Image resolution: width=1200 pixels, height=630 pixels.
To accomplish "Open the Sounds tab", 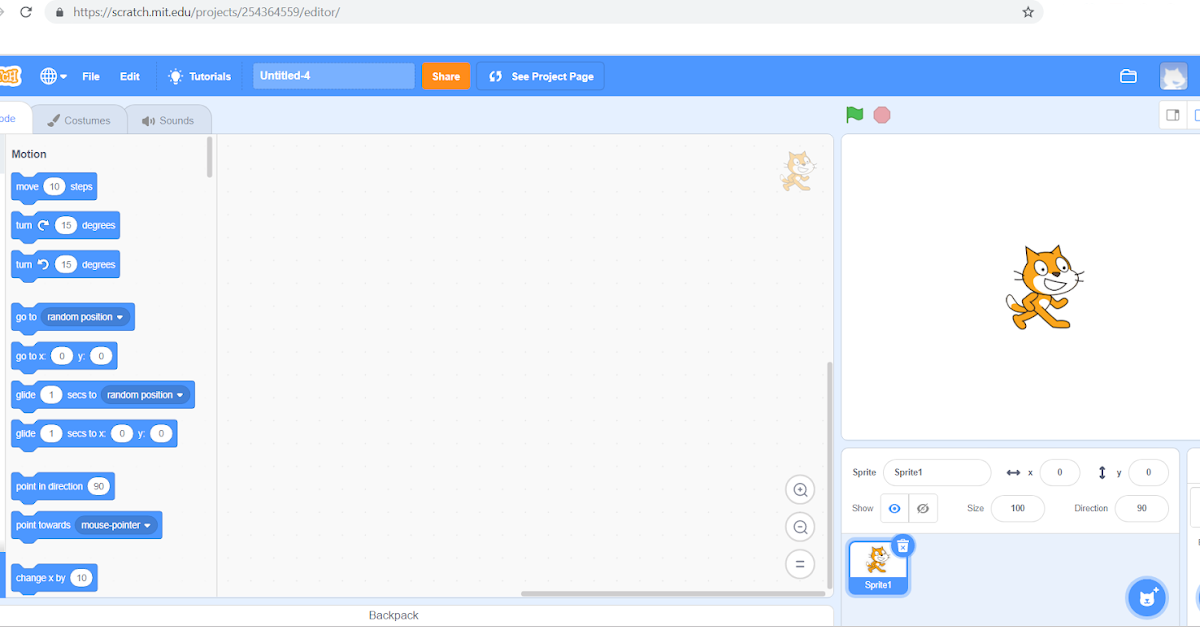I will pyautogui.click(x=169, y=119).
